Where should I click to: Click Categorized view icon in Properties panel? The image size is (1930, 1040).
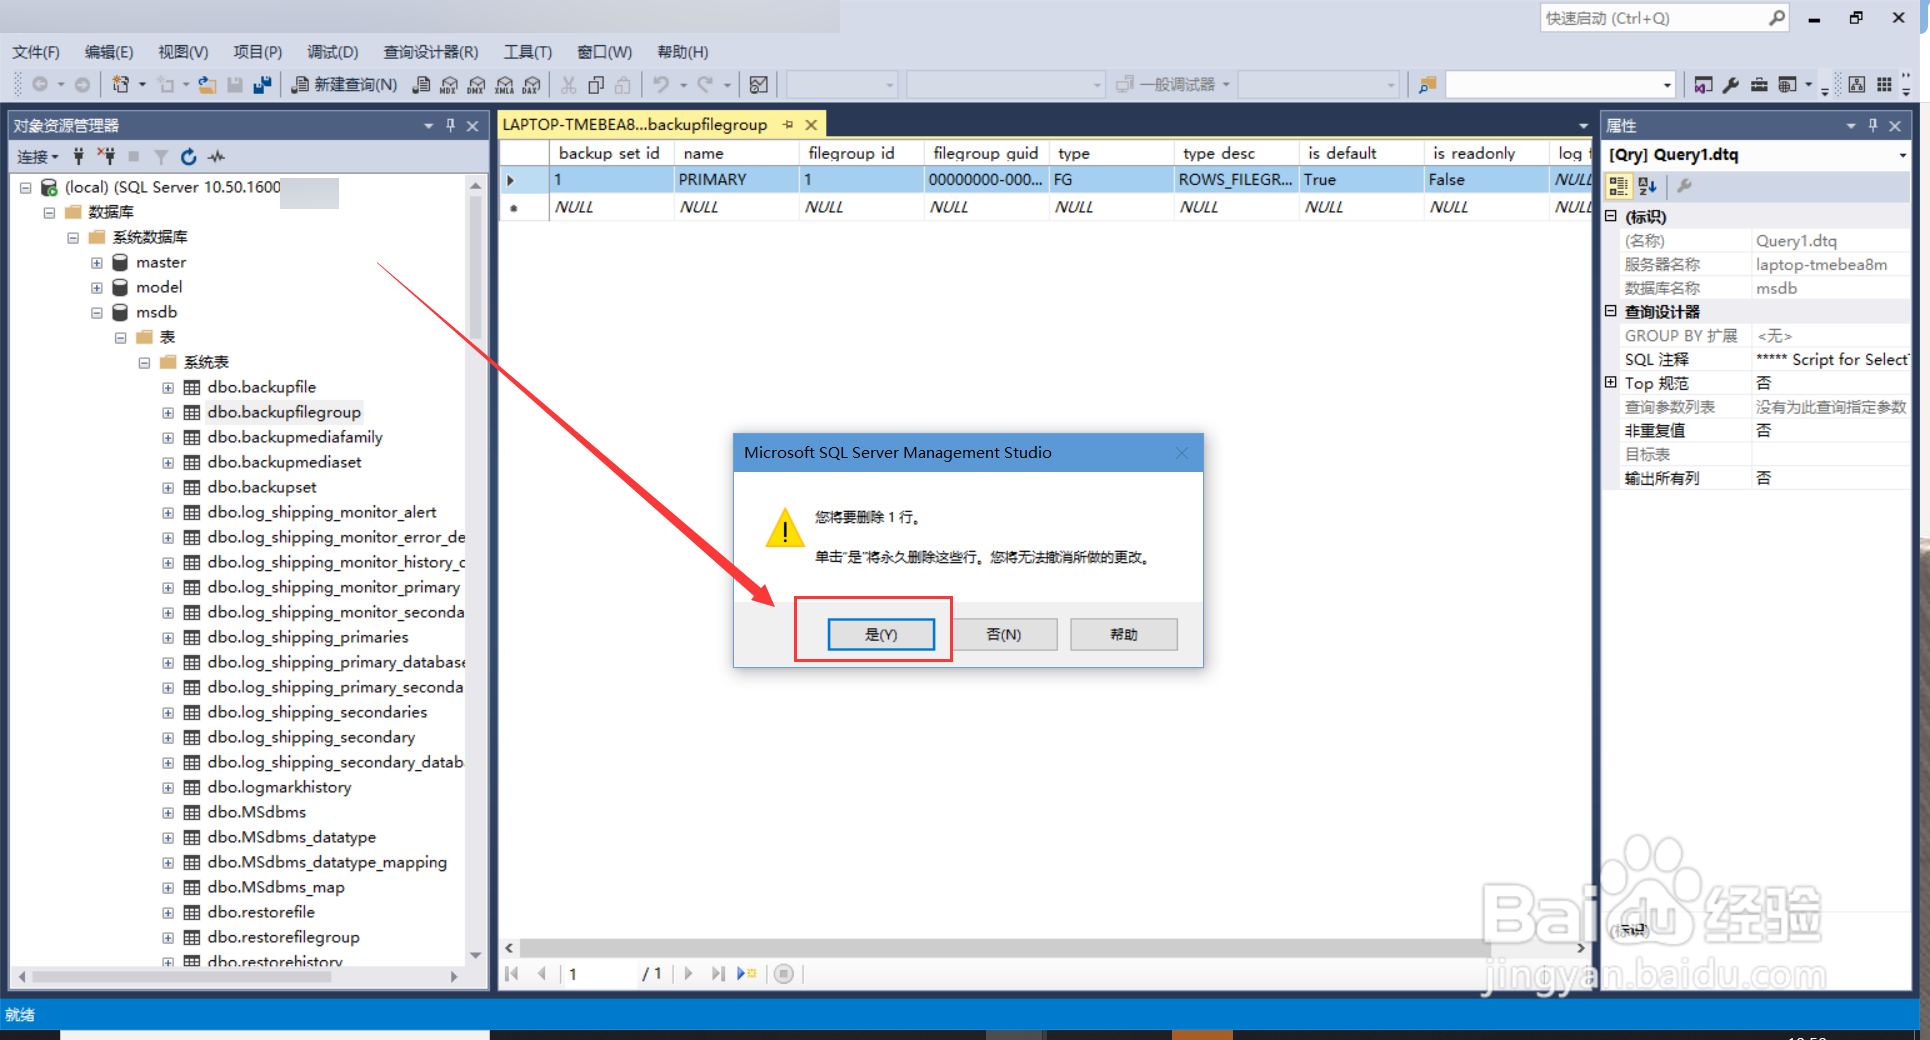1618,186
